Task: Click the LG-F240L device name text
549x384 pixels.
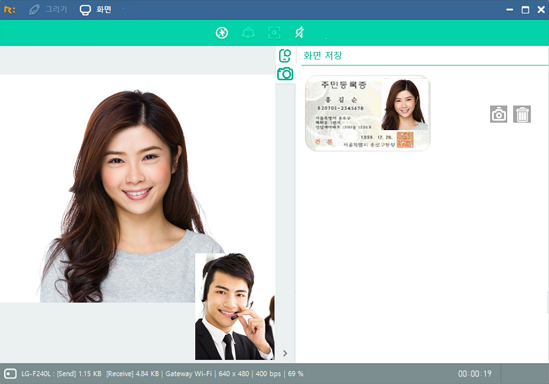Action: click(x=36, y=374)
